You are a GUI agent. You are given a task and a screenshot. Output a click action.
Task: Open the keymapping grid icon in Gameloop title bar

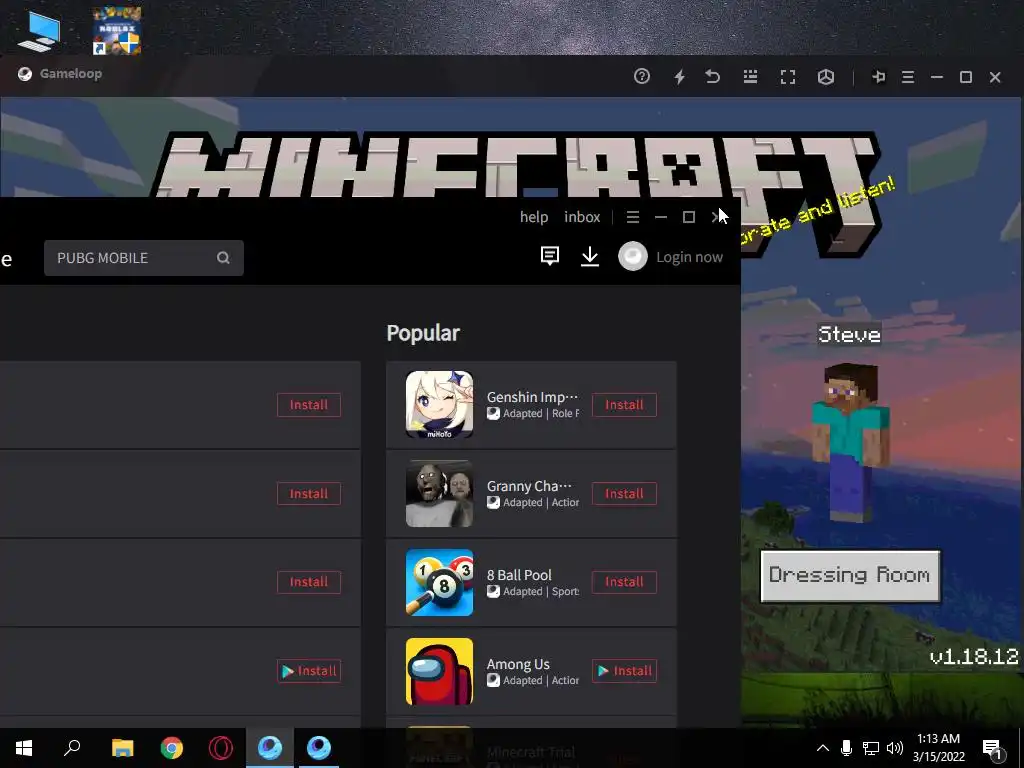[750, 77]
